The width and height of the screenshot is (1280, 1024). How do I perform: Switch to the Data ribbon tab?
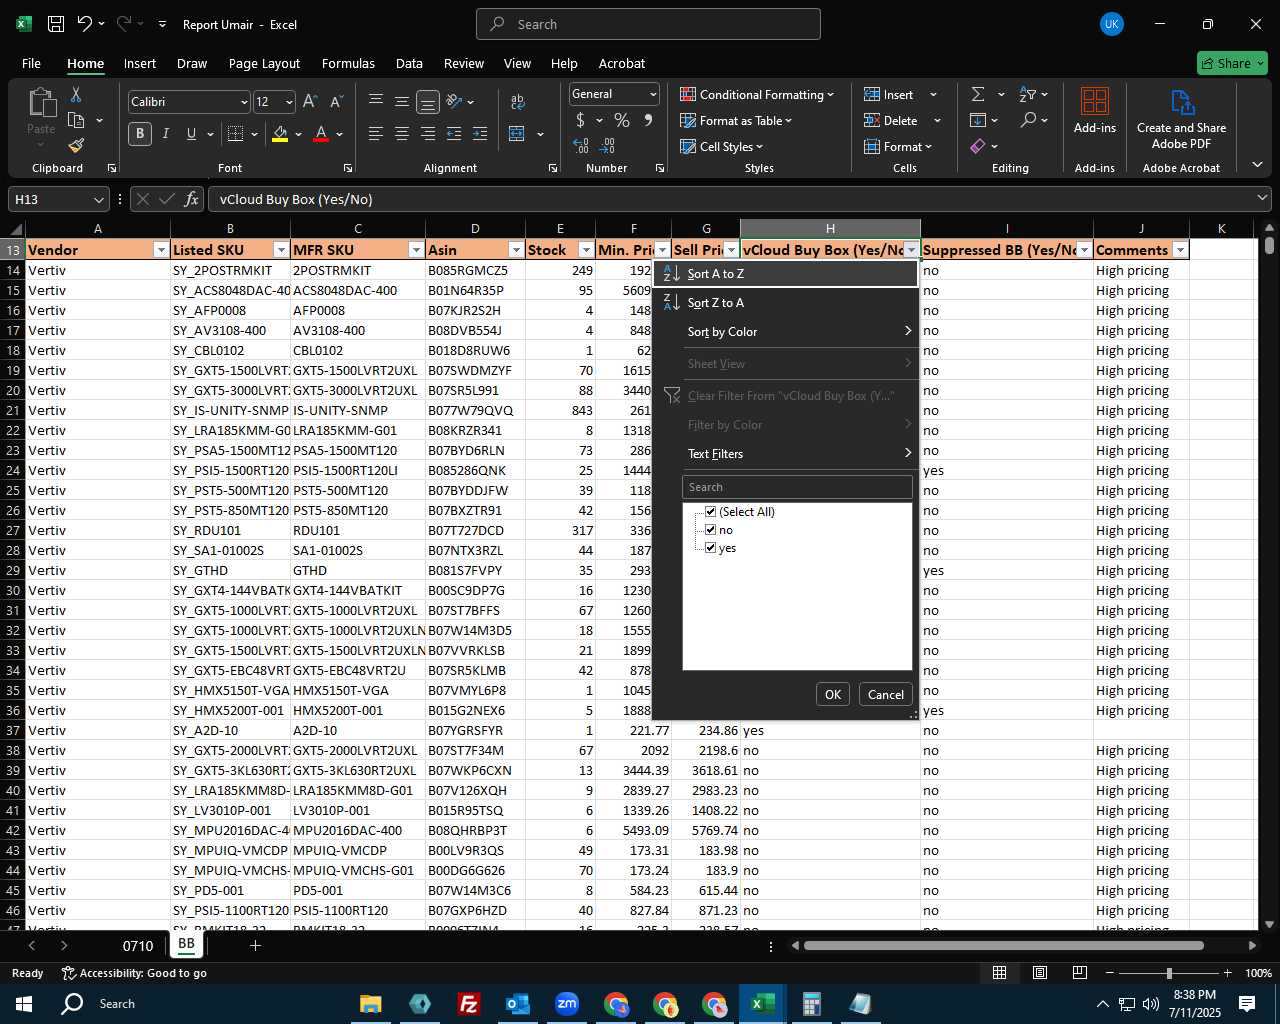tap(409, 63)
